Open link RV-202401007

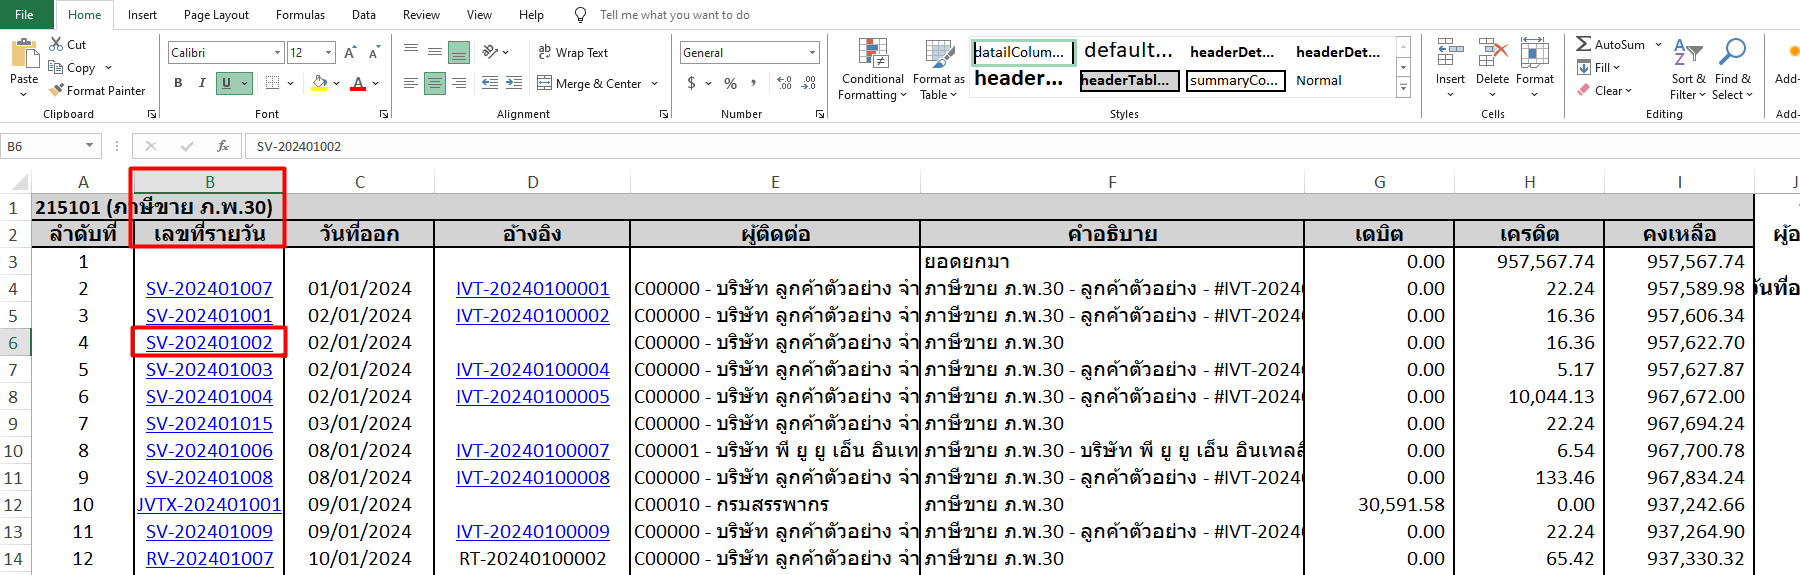click(x=210, y=558)
